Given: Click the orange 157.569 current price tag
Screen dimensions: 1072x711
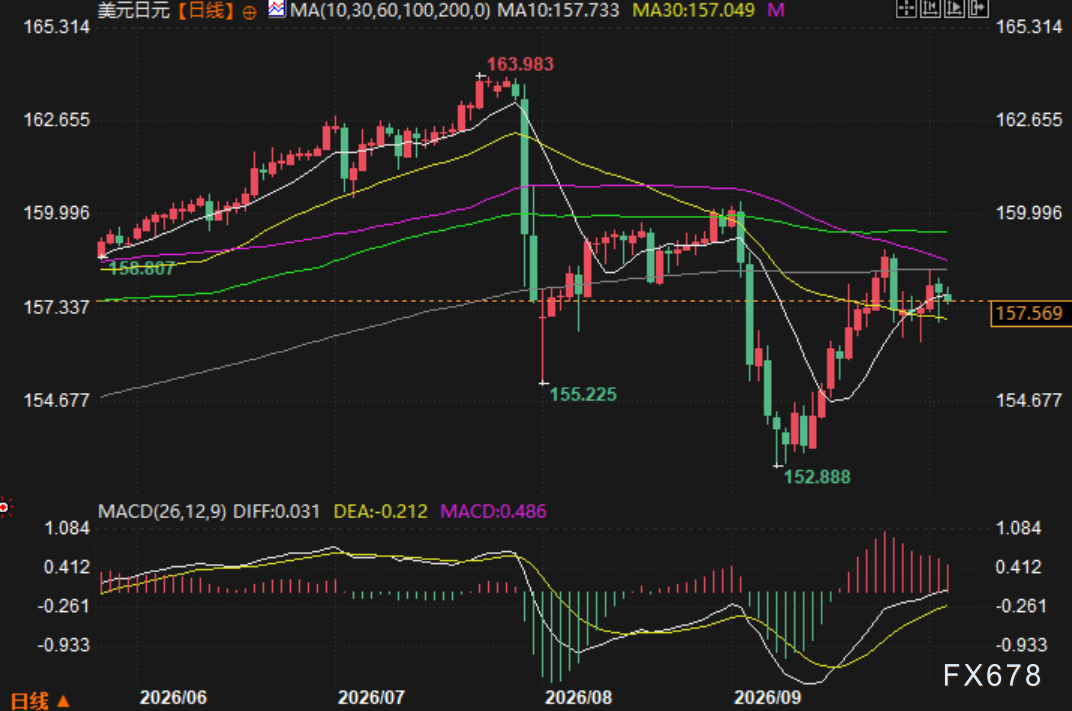Looking at the screenshot, I should click(1030, 314).
